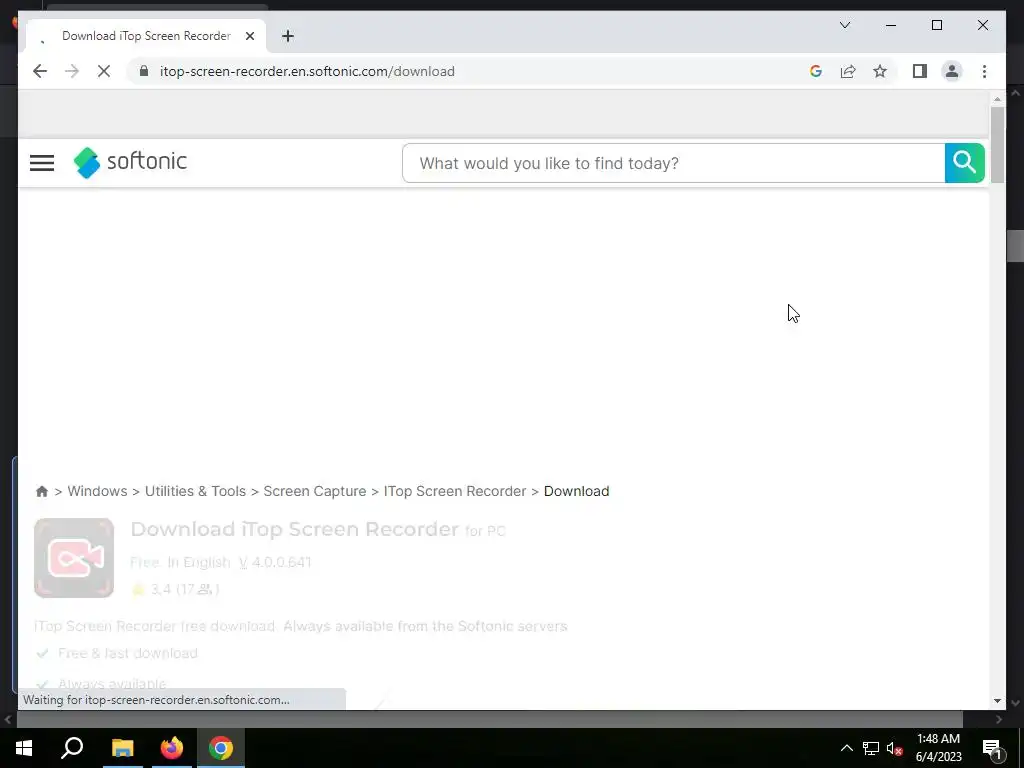Click the page vertical scrollbar thumb
Image resolution: width=1024 pixels, height=768 pixels.
997,145
